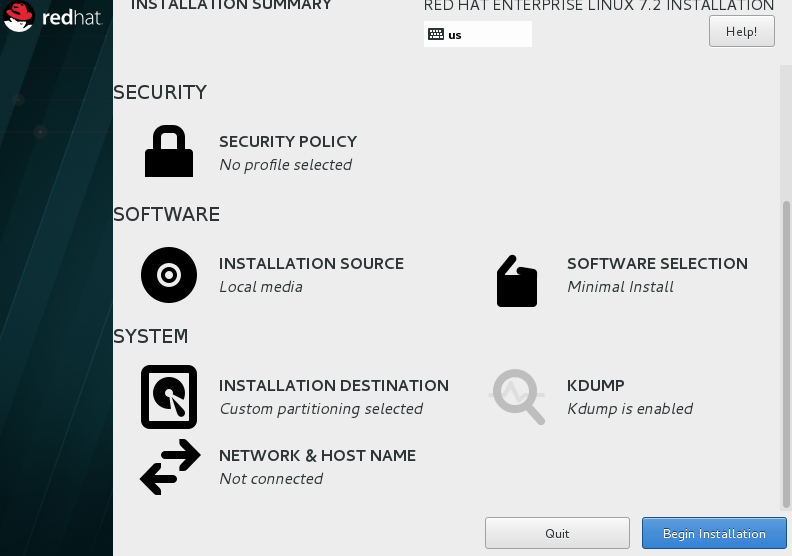Click 'Local media' status text
Viewport: 792px width, 556px height.
click(x=261, y=287)
